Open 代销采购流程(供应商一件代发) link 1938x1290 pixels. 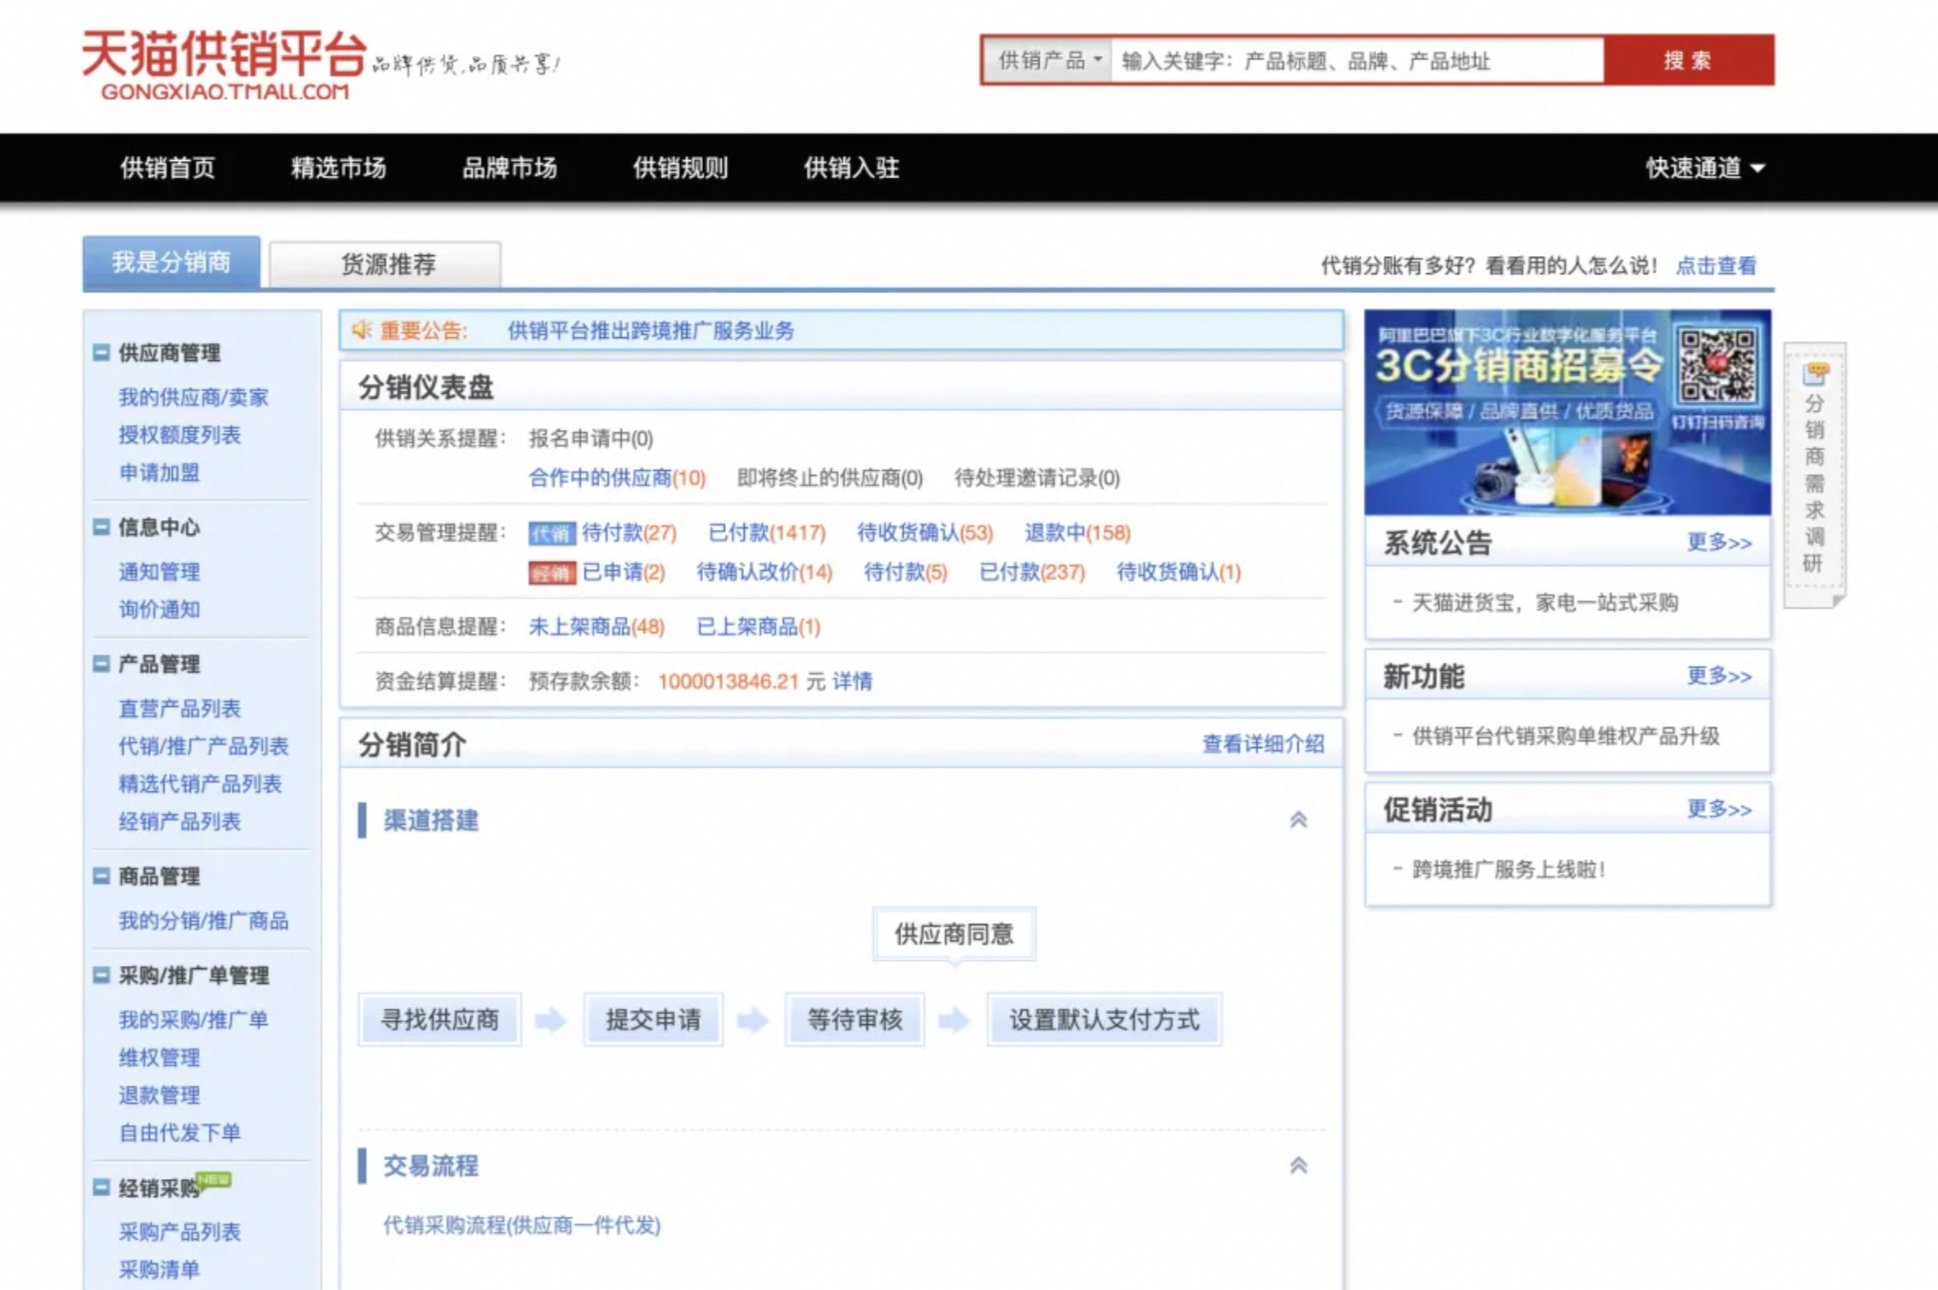click(522, 1226)
